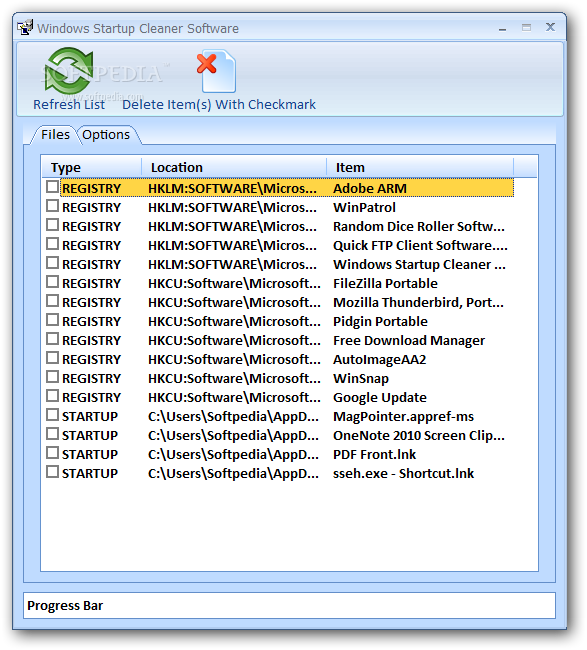Click the AutoImageAA2 item

tap(380, 360)
